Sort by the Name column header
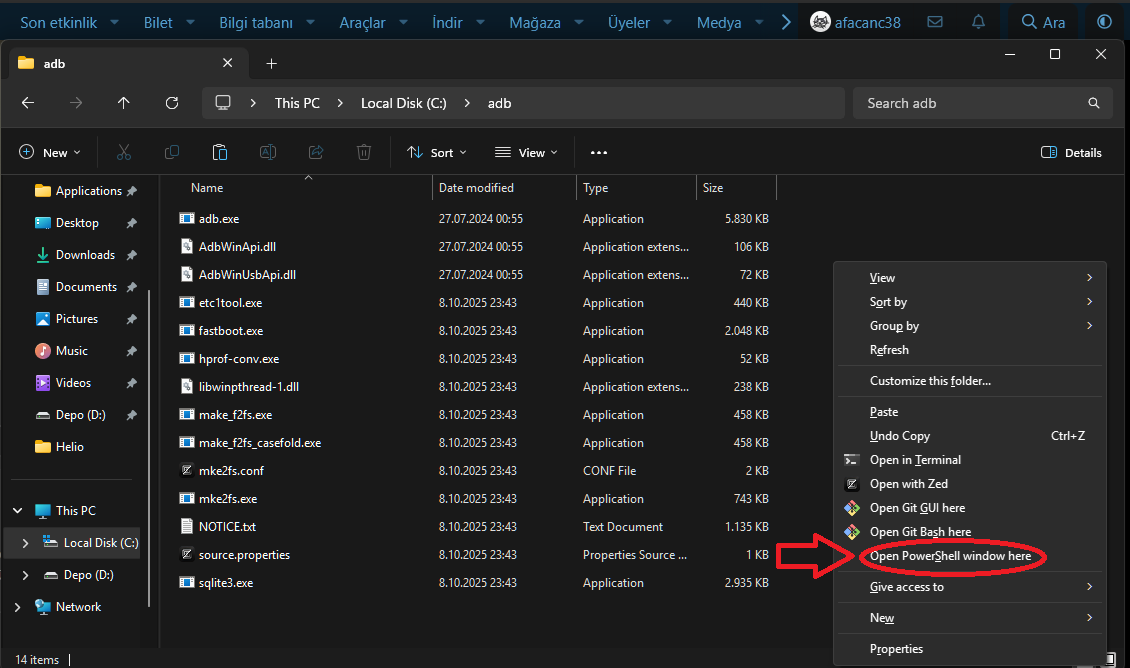The image size is (1130, 668). [207, 187]
